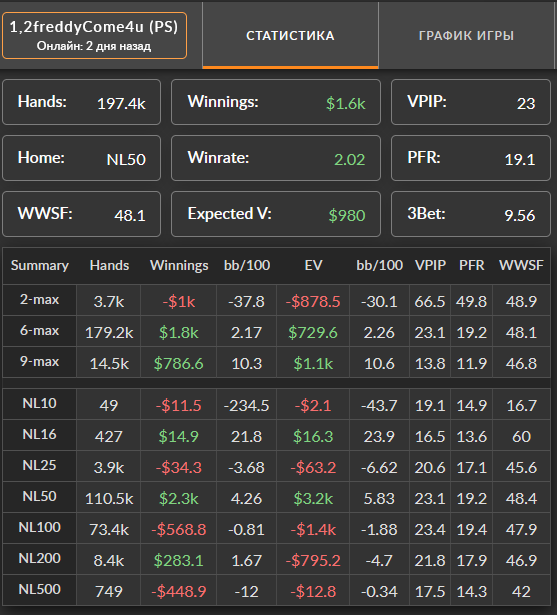Sort table by Winnings column header
Image resolution: width=557 pixels, height=615 pixels.
[x=179, y=266]
